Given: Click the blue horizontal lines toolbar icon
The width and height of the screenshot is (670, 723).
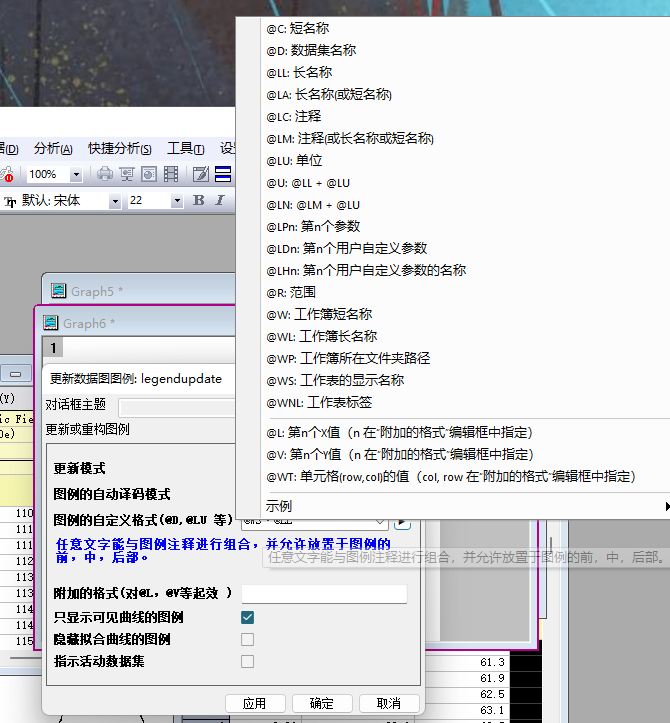Looking at the screenshot, I should (x=223, y=174).
